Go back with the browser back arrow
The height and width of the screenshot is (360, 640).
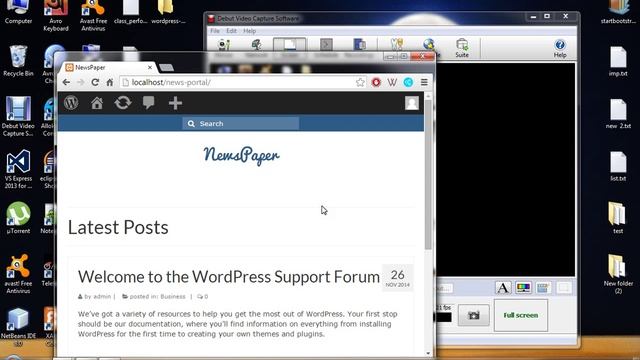66,82
